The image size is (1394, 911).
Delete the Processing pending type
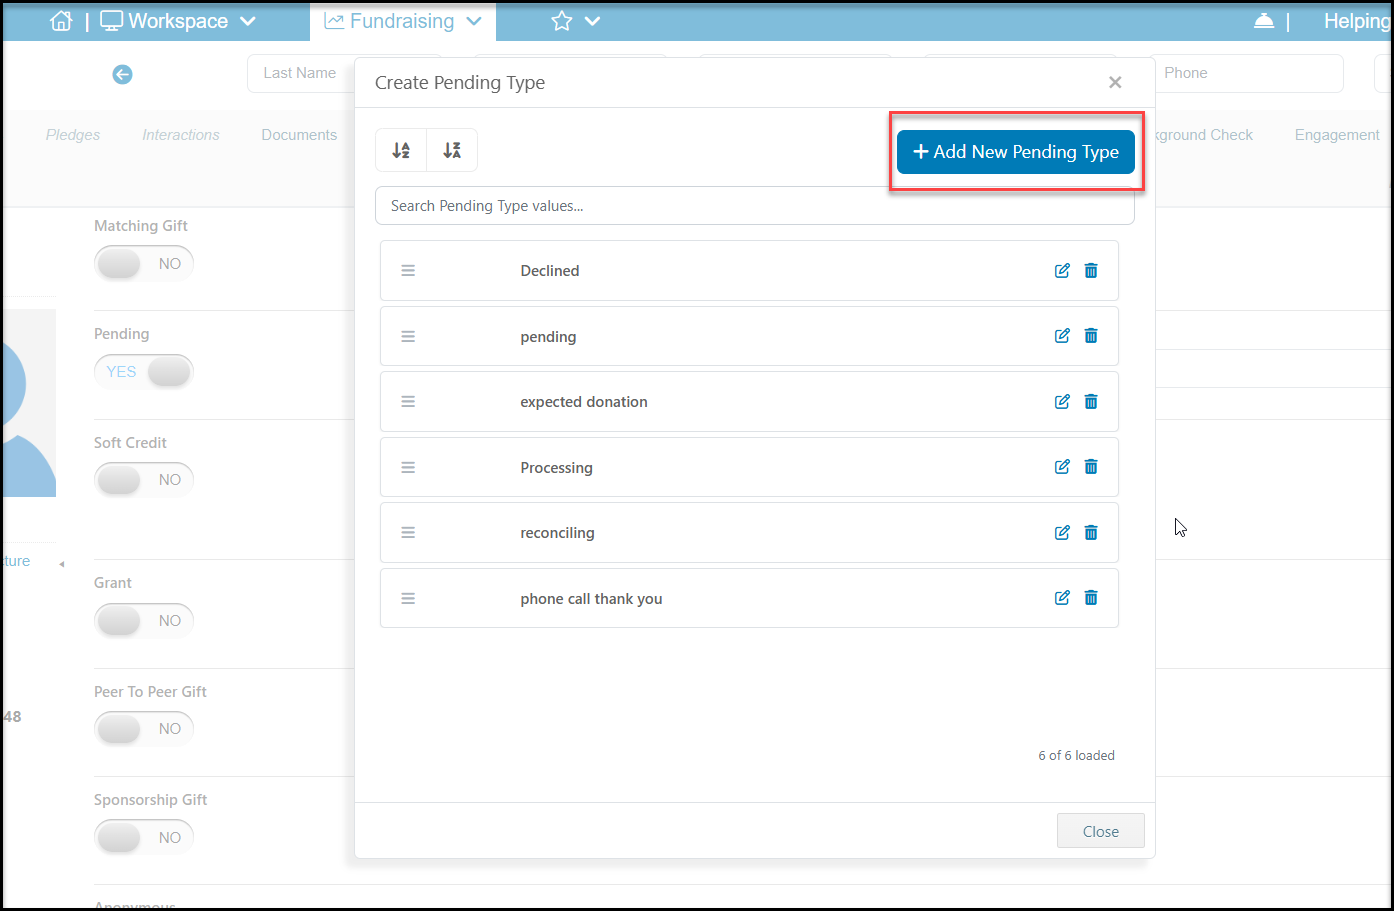point(1091,467)
